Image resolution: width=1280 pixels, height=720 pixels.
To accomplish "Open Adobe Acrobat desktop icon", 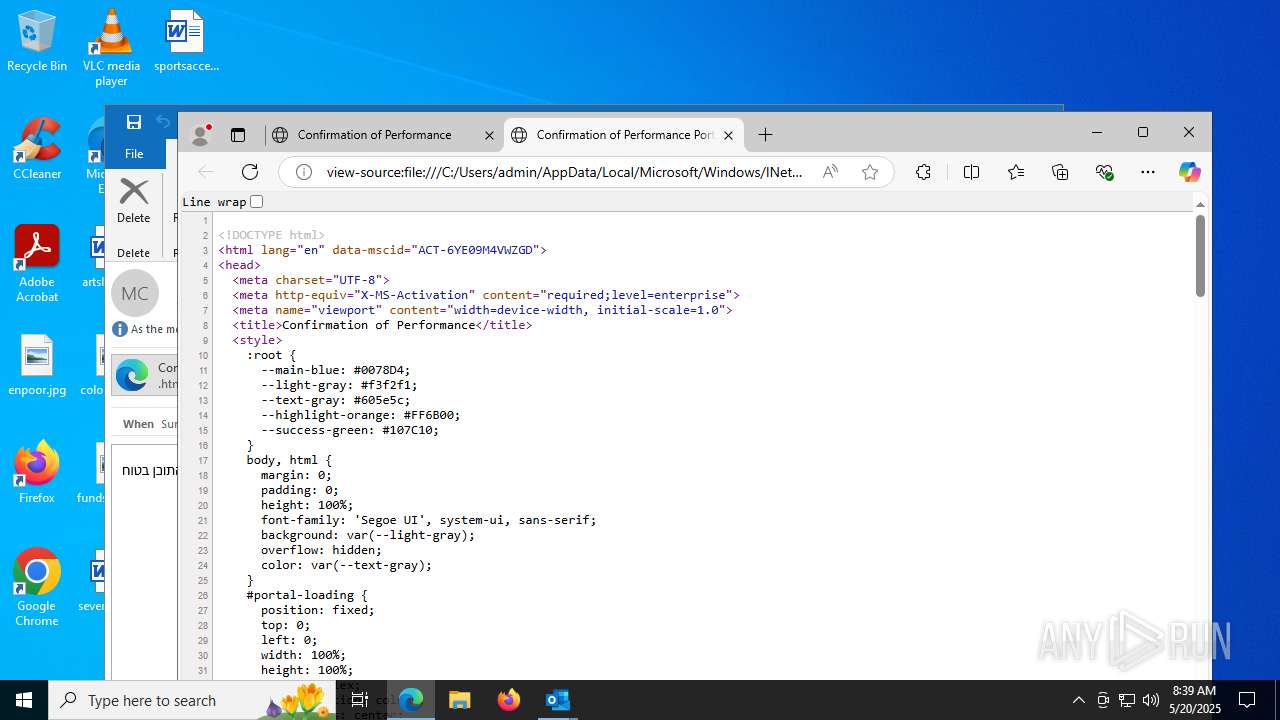I will (x=37, y=264).
